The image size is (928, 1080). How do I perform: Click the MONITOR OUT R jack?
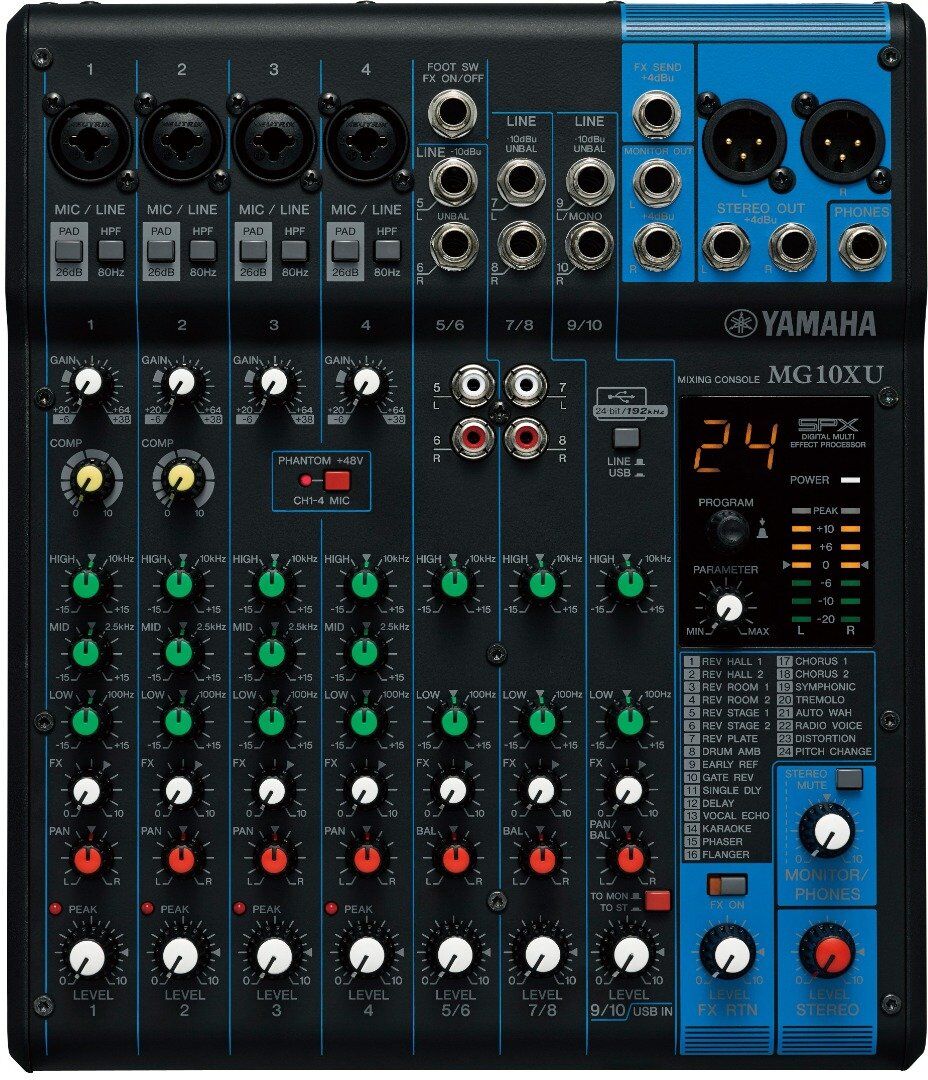click(x=657, y=247)
